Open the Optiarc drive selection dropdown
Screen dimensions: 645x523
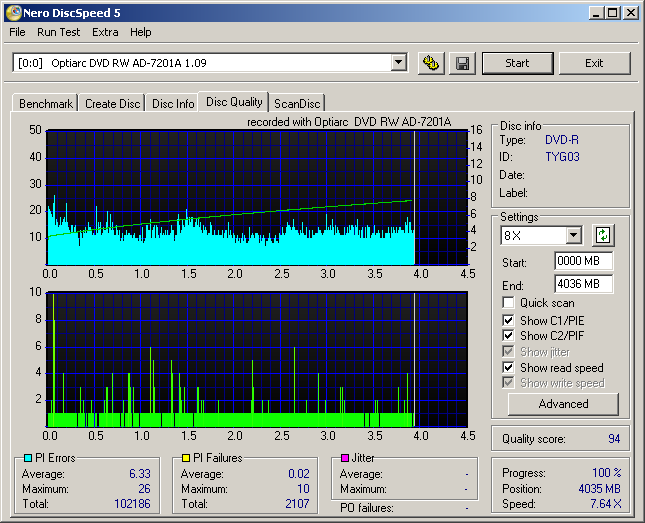click(x=398, y=63)
